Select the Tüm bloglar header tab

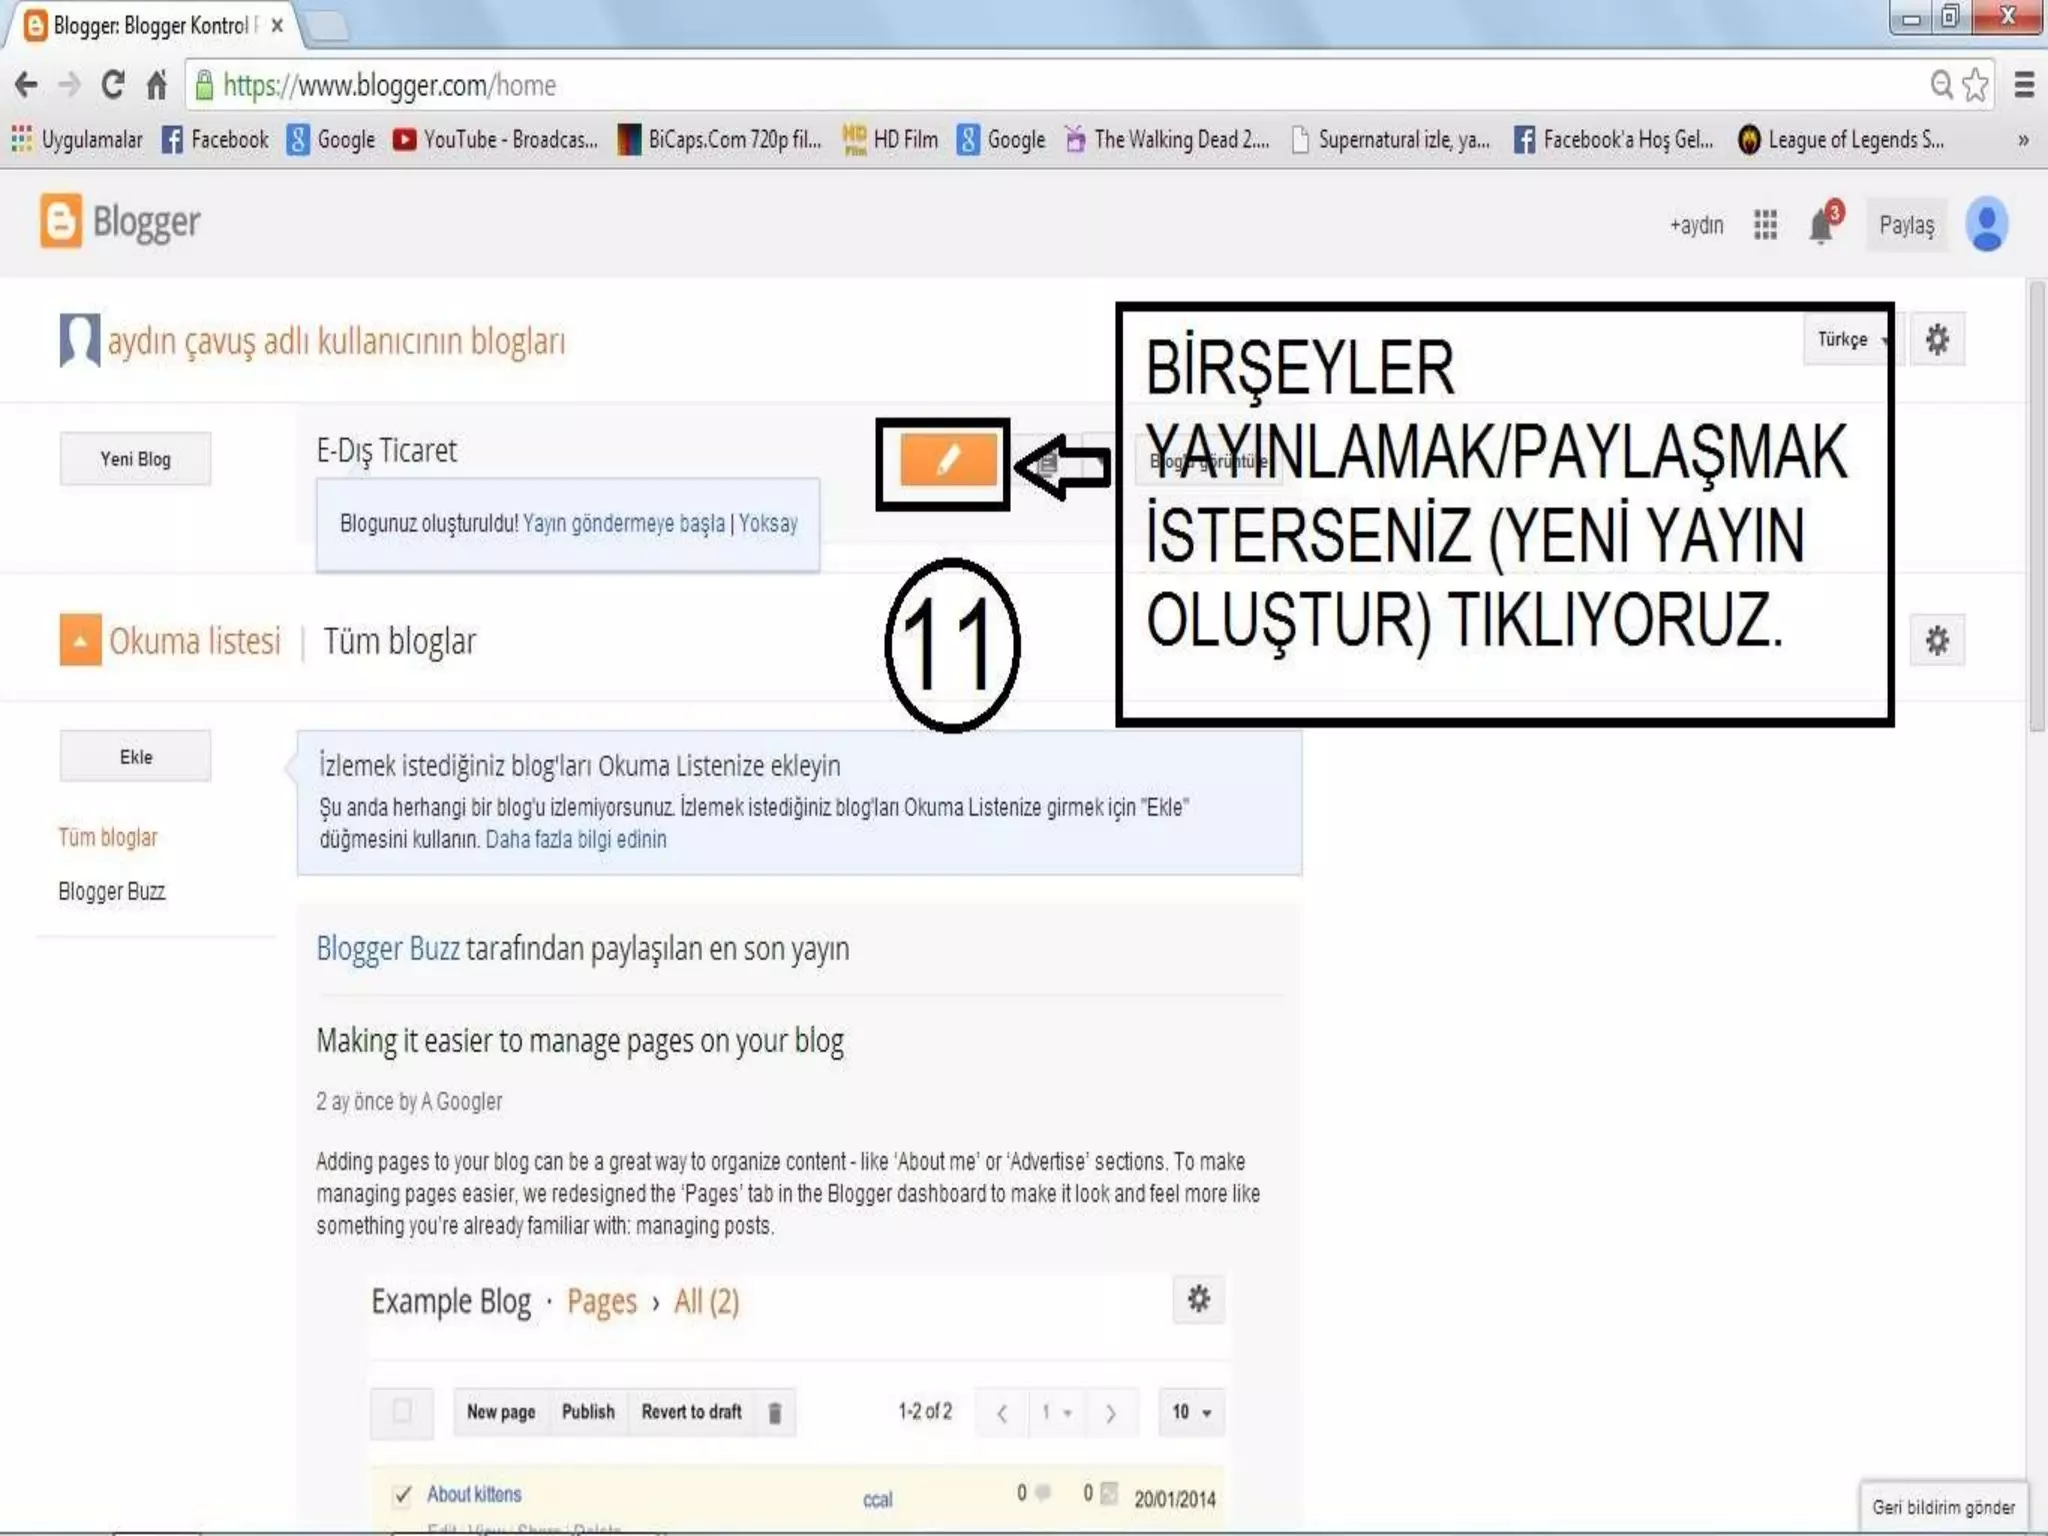(x=399, y=641)
